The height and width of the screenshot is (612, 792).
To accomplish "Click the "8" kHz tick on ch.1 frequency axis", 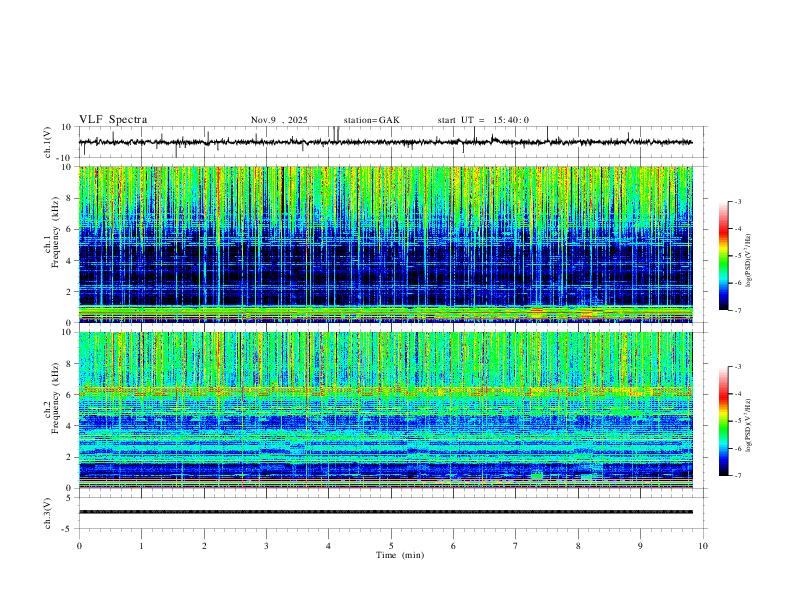I will (69, 198).
